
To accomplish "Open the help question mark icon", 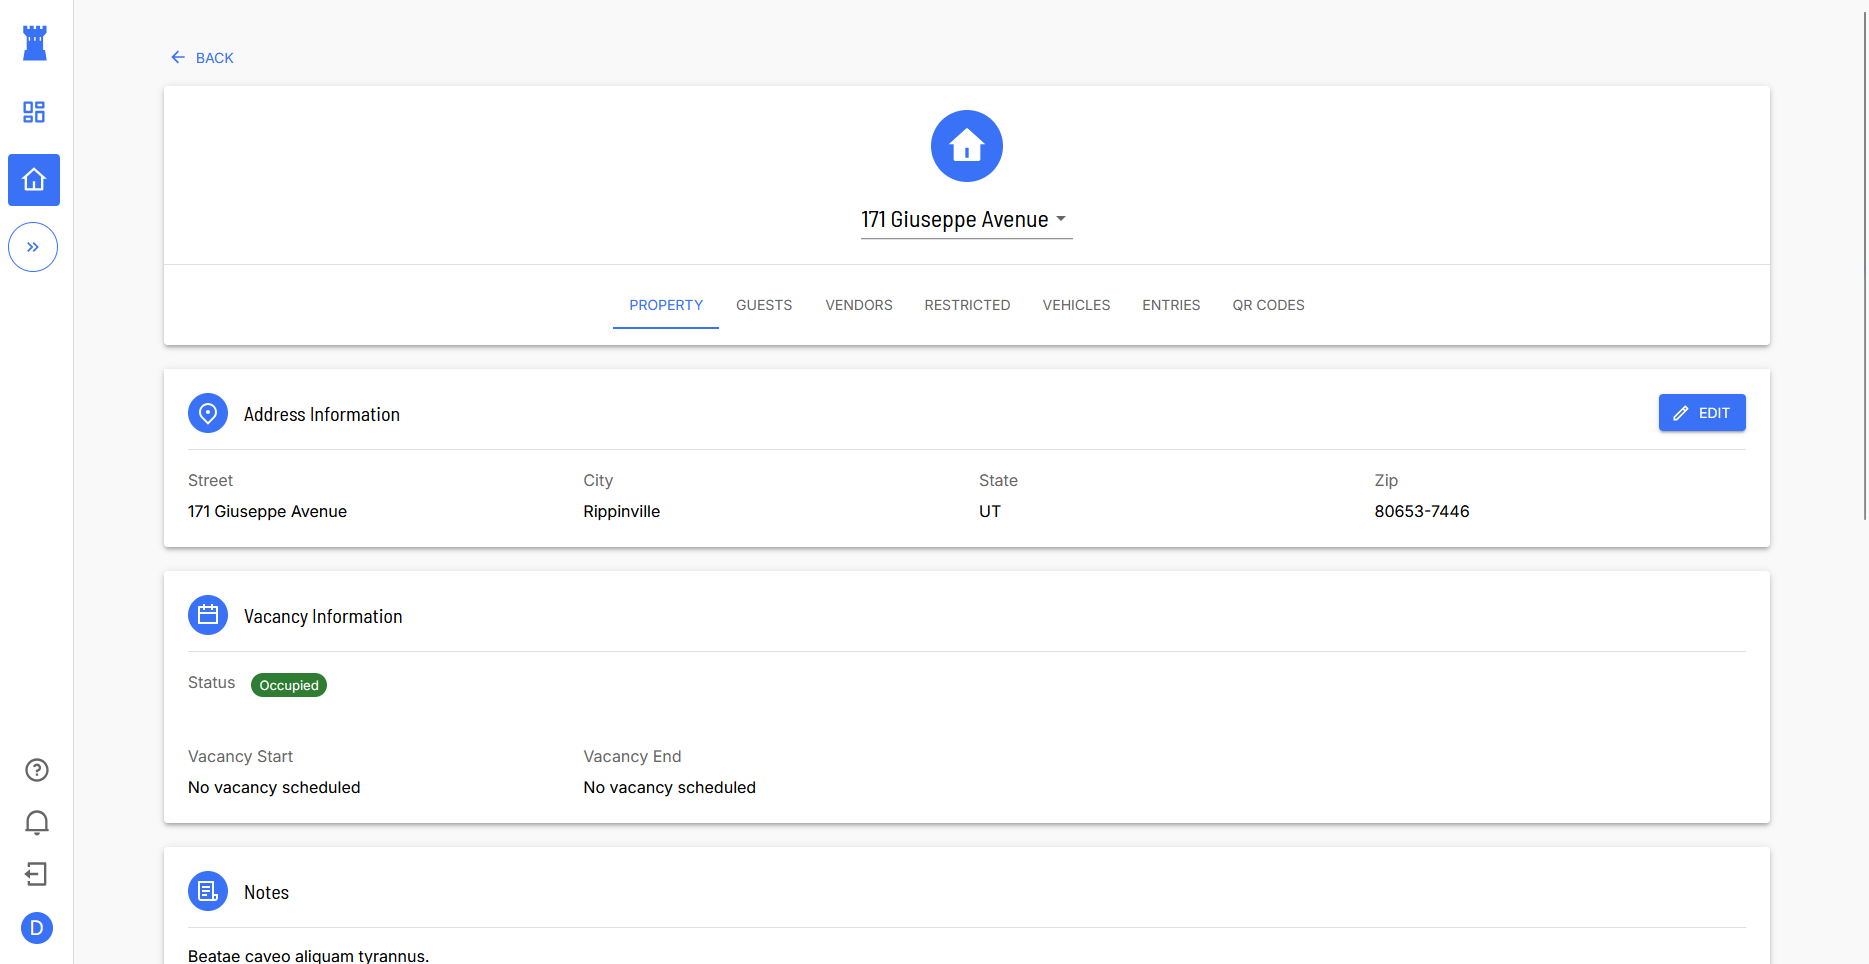I will tap(37, 770).
